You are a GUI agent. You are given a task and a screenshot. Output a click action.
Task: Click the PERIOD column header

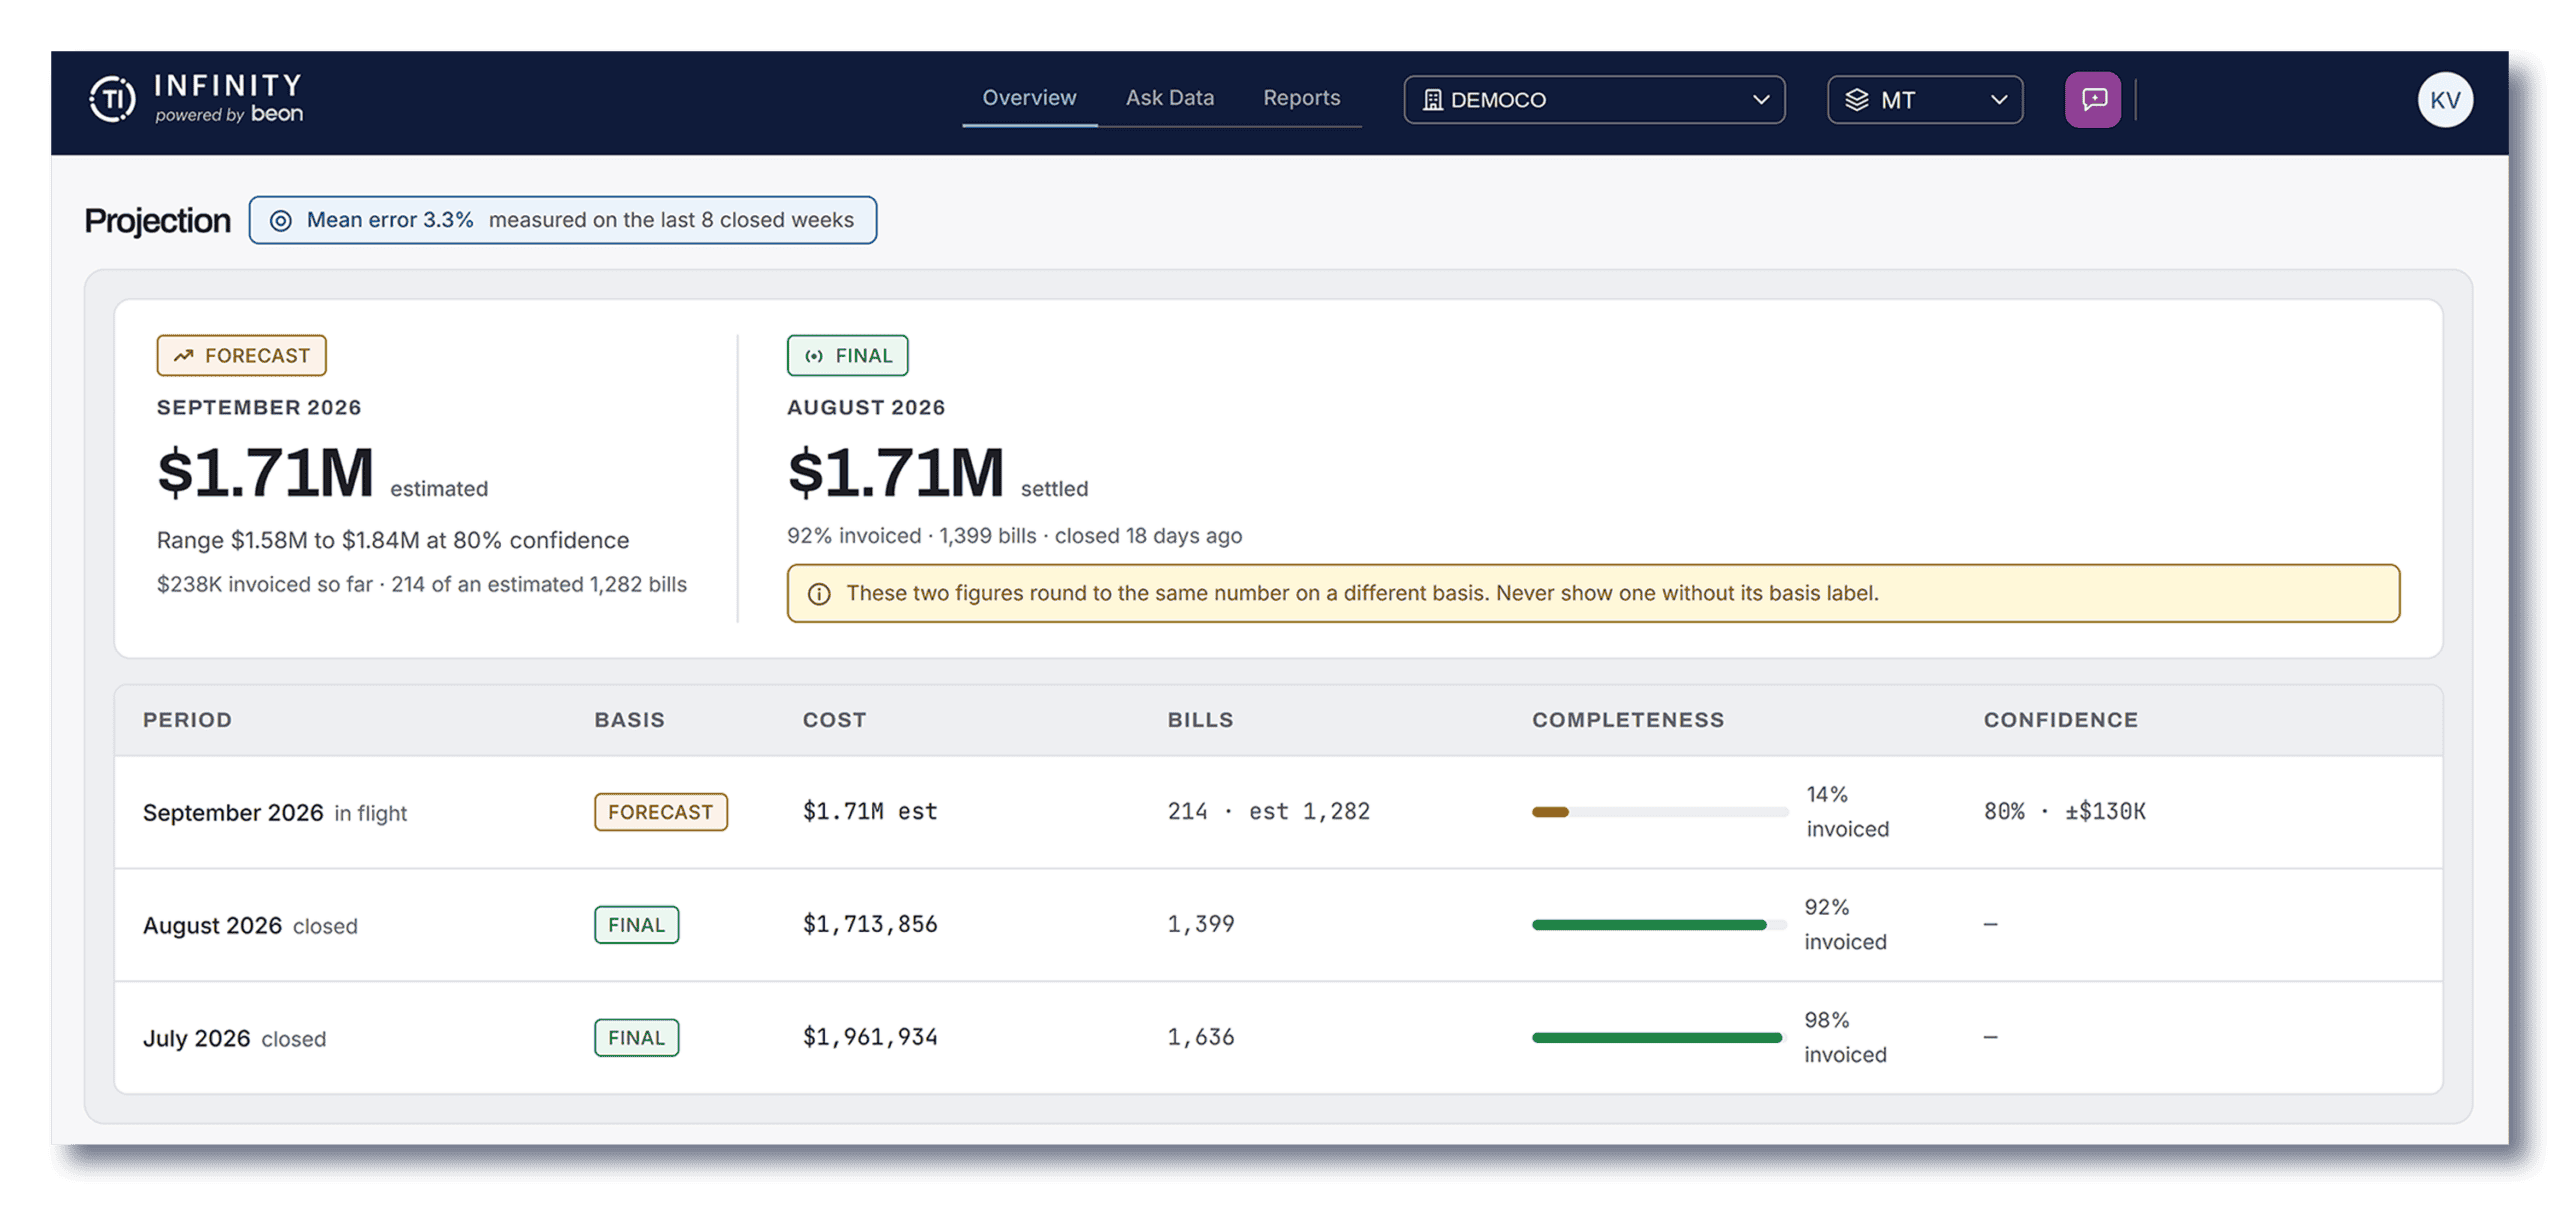point(187,720)
